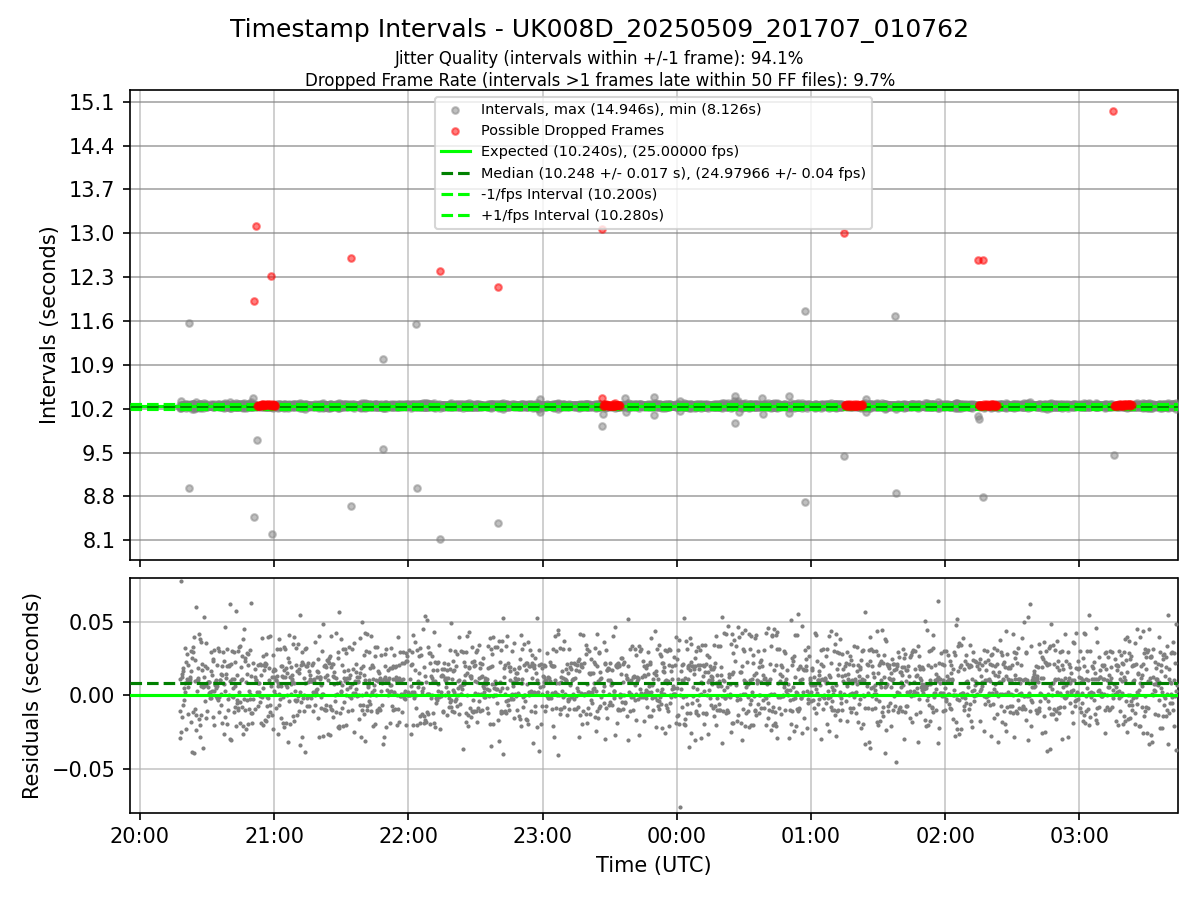Click the x-axis tick label 21:00
The image size is (1200, 900).
274,835
